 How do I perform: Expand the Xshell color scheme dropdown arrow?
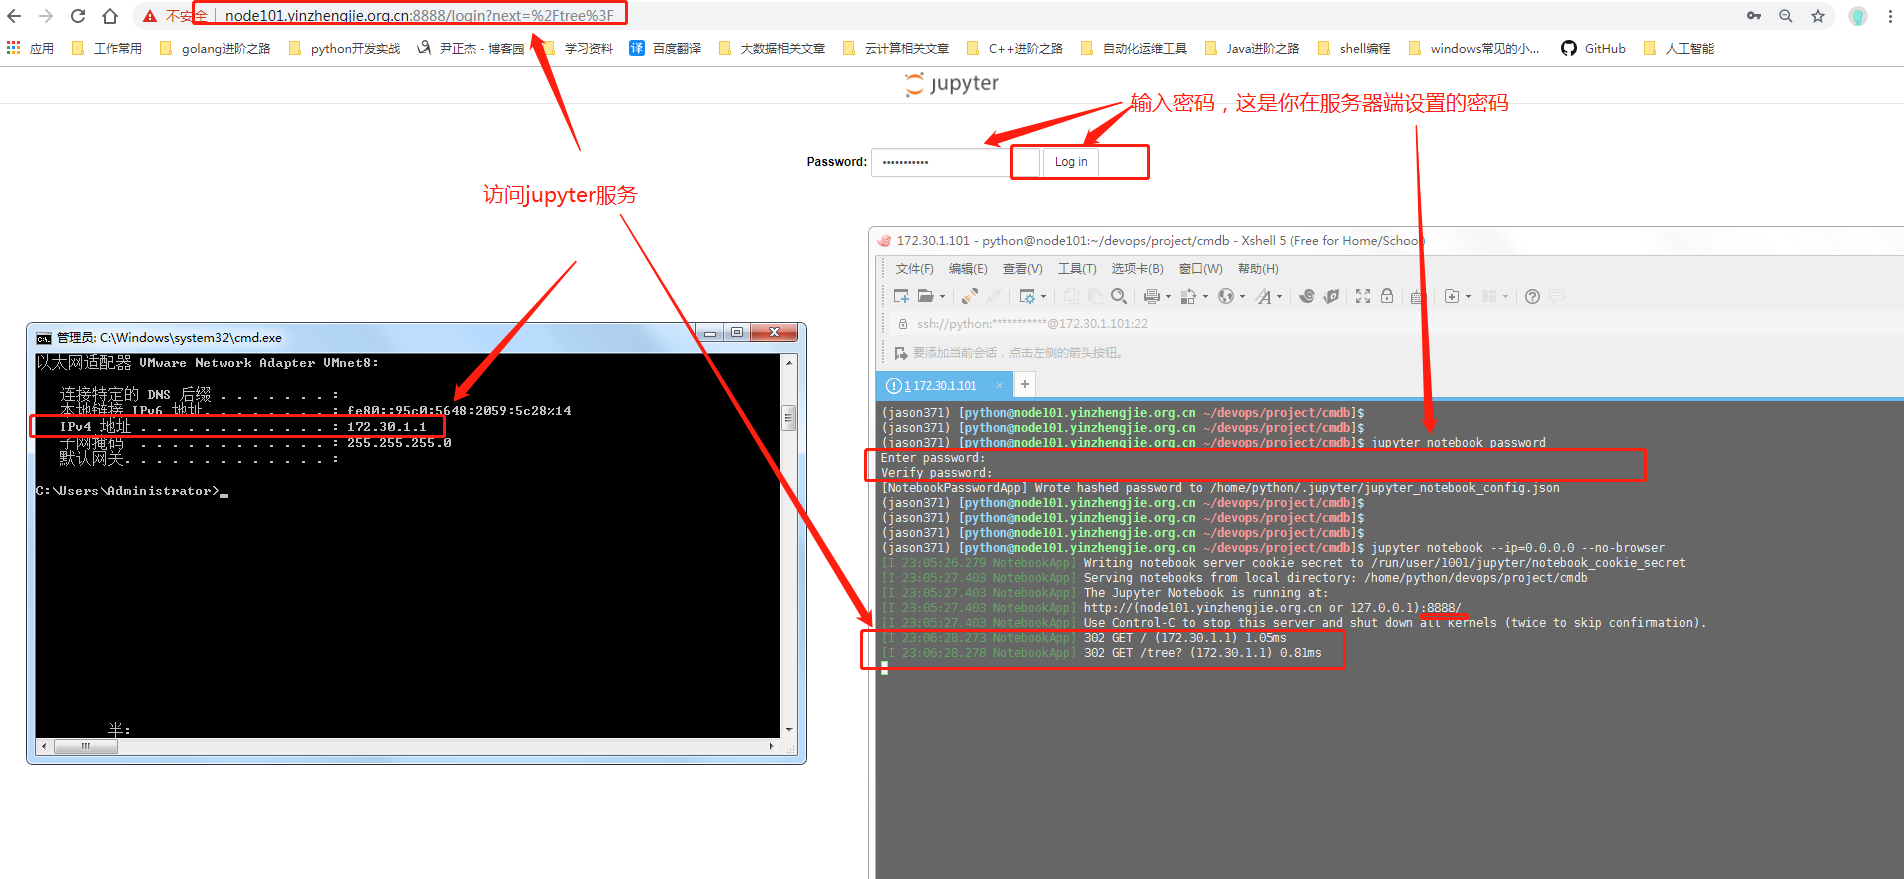coord(1205,297)
